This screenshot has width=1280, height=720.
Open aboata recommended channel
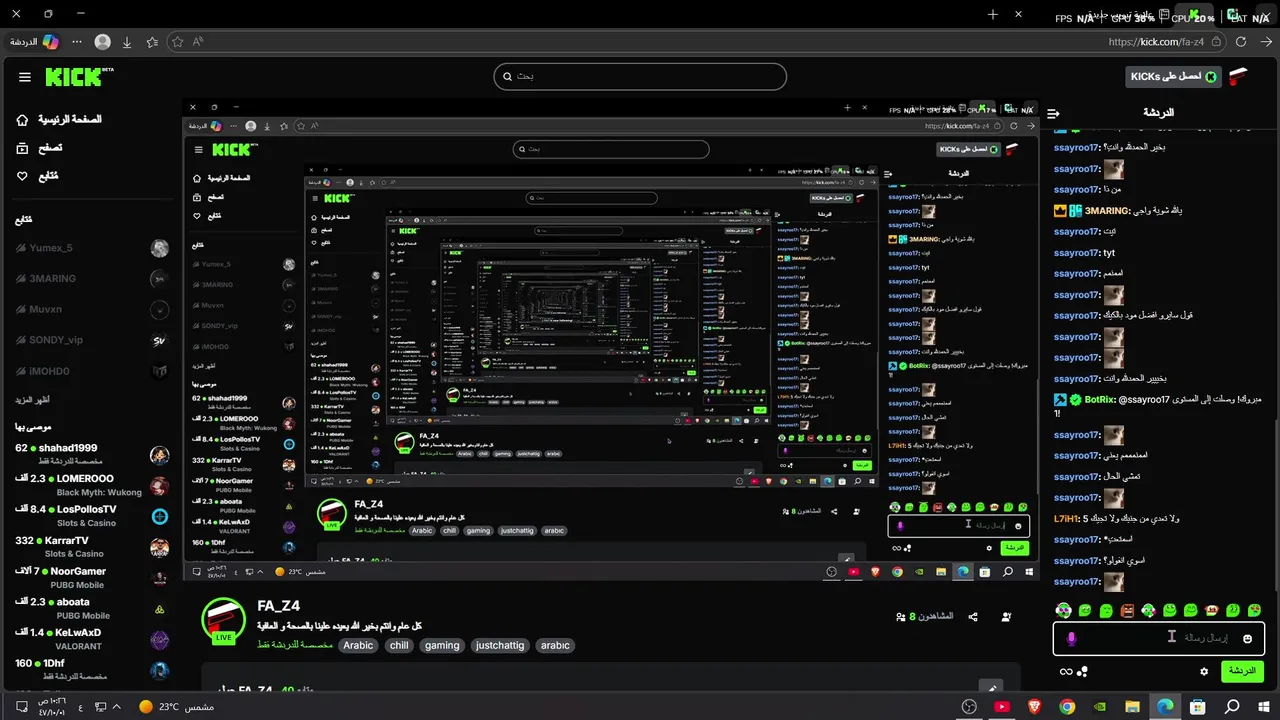[x=92, y=608]
